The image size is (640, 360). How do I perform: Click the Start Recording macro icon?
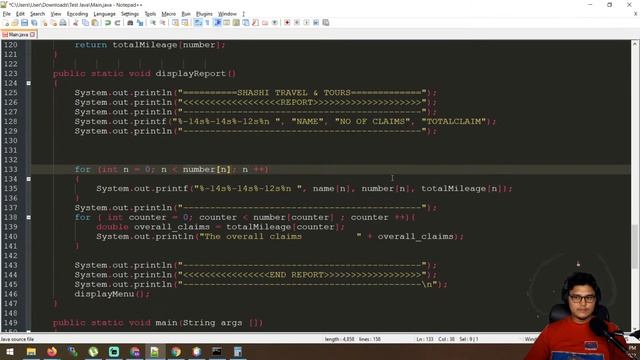pos(287,22)
